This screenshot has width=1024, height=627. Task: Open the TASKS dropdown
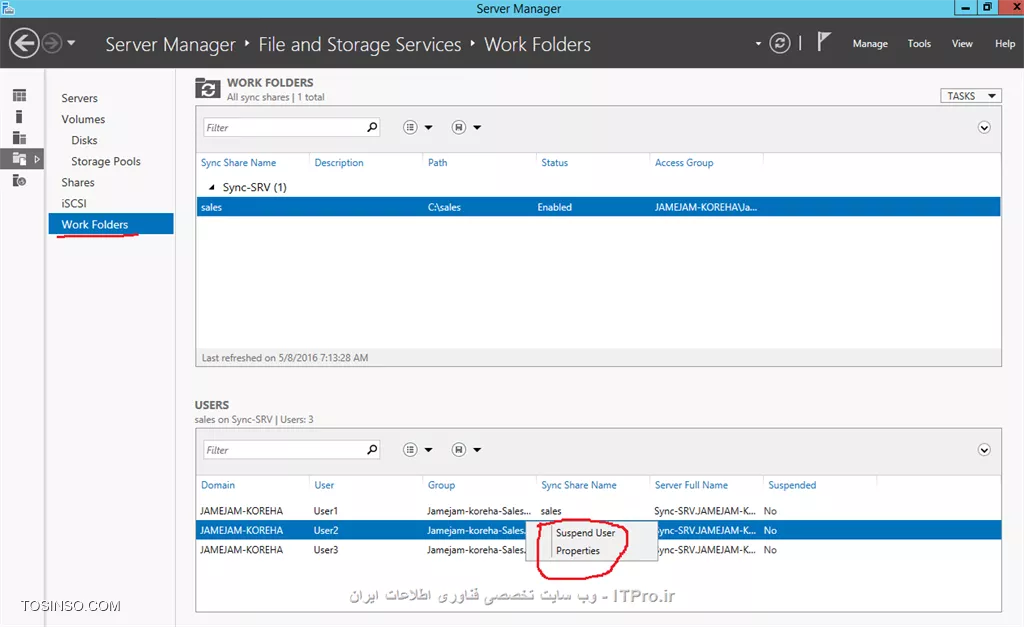(970, 96)
